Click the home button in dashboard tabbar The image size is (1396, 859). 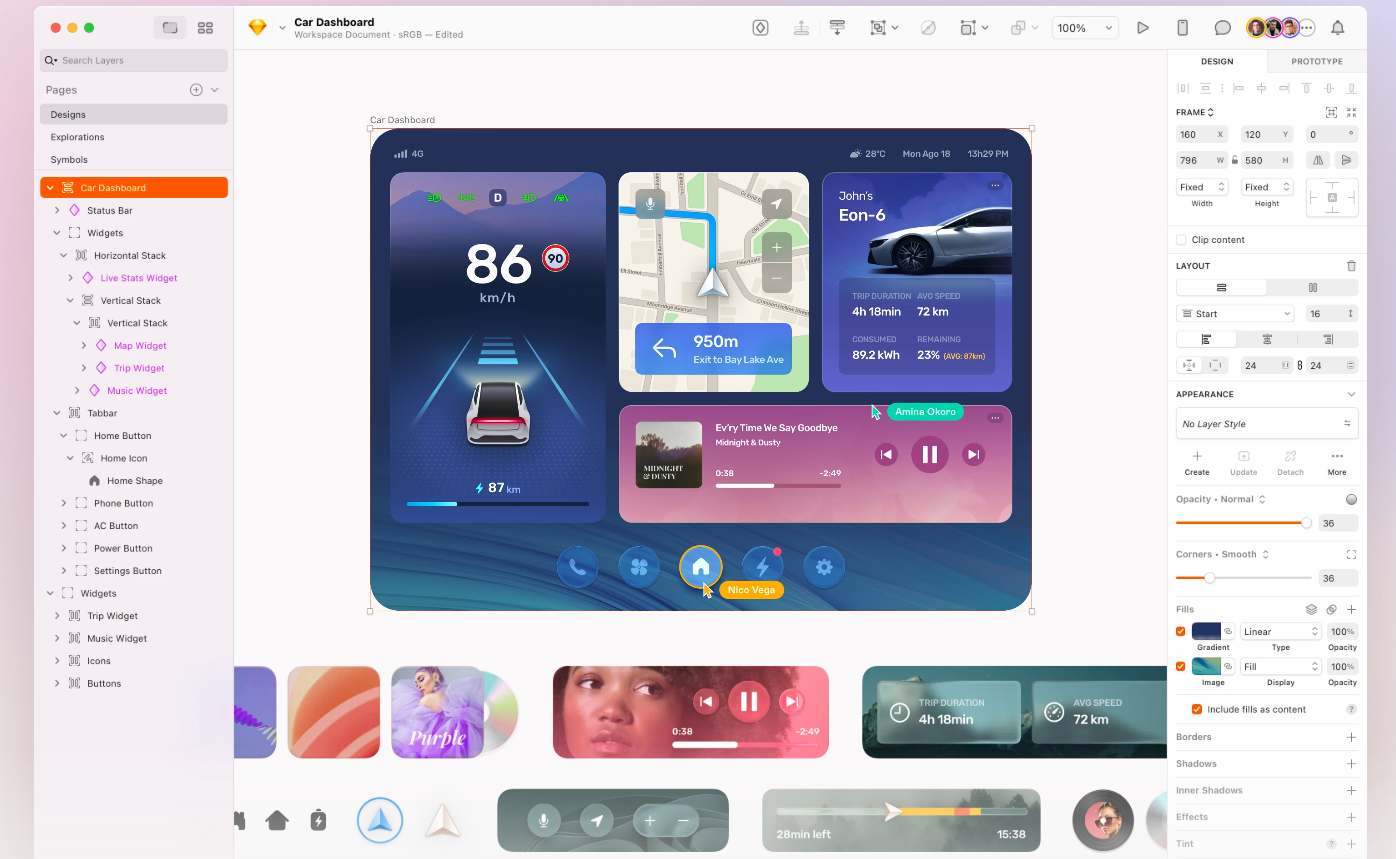(x=701, y=567)
